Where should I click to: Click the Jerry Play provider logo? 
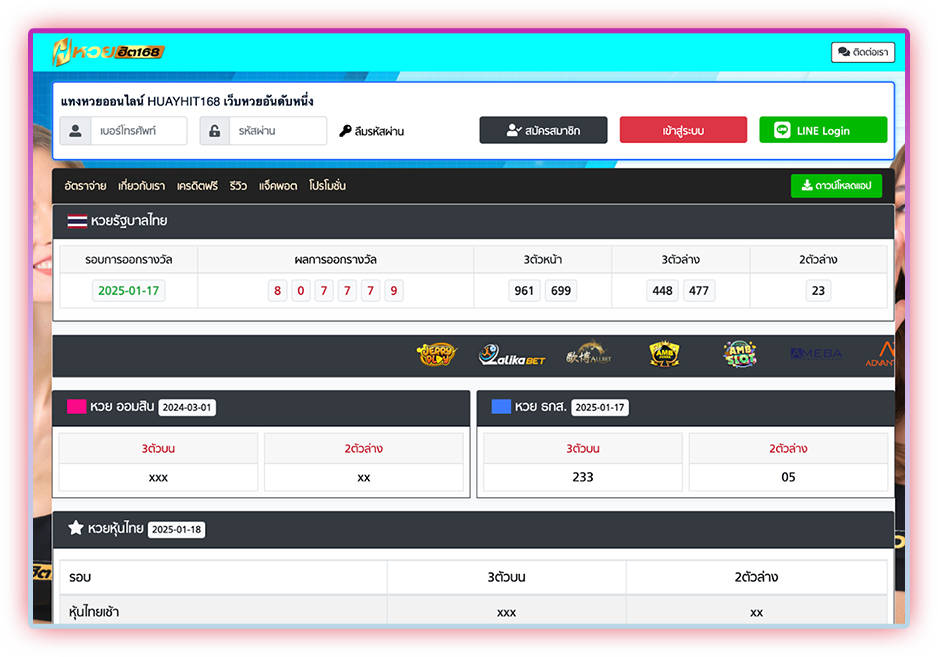pyautogui.click(x=436, y=354)
